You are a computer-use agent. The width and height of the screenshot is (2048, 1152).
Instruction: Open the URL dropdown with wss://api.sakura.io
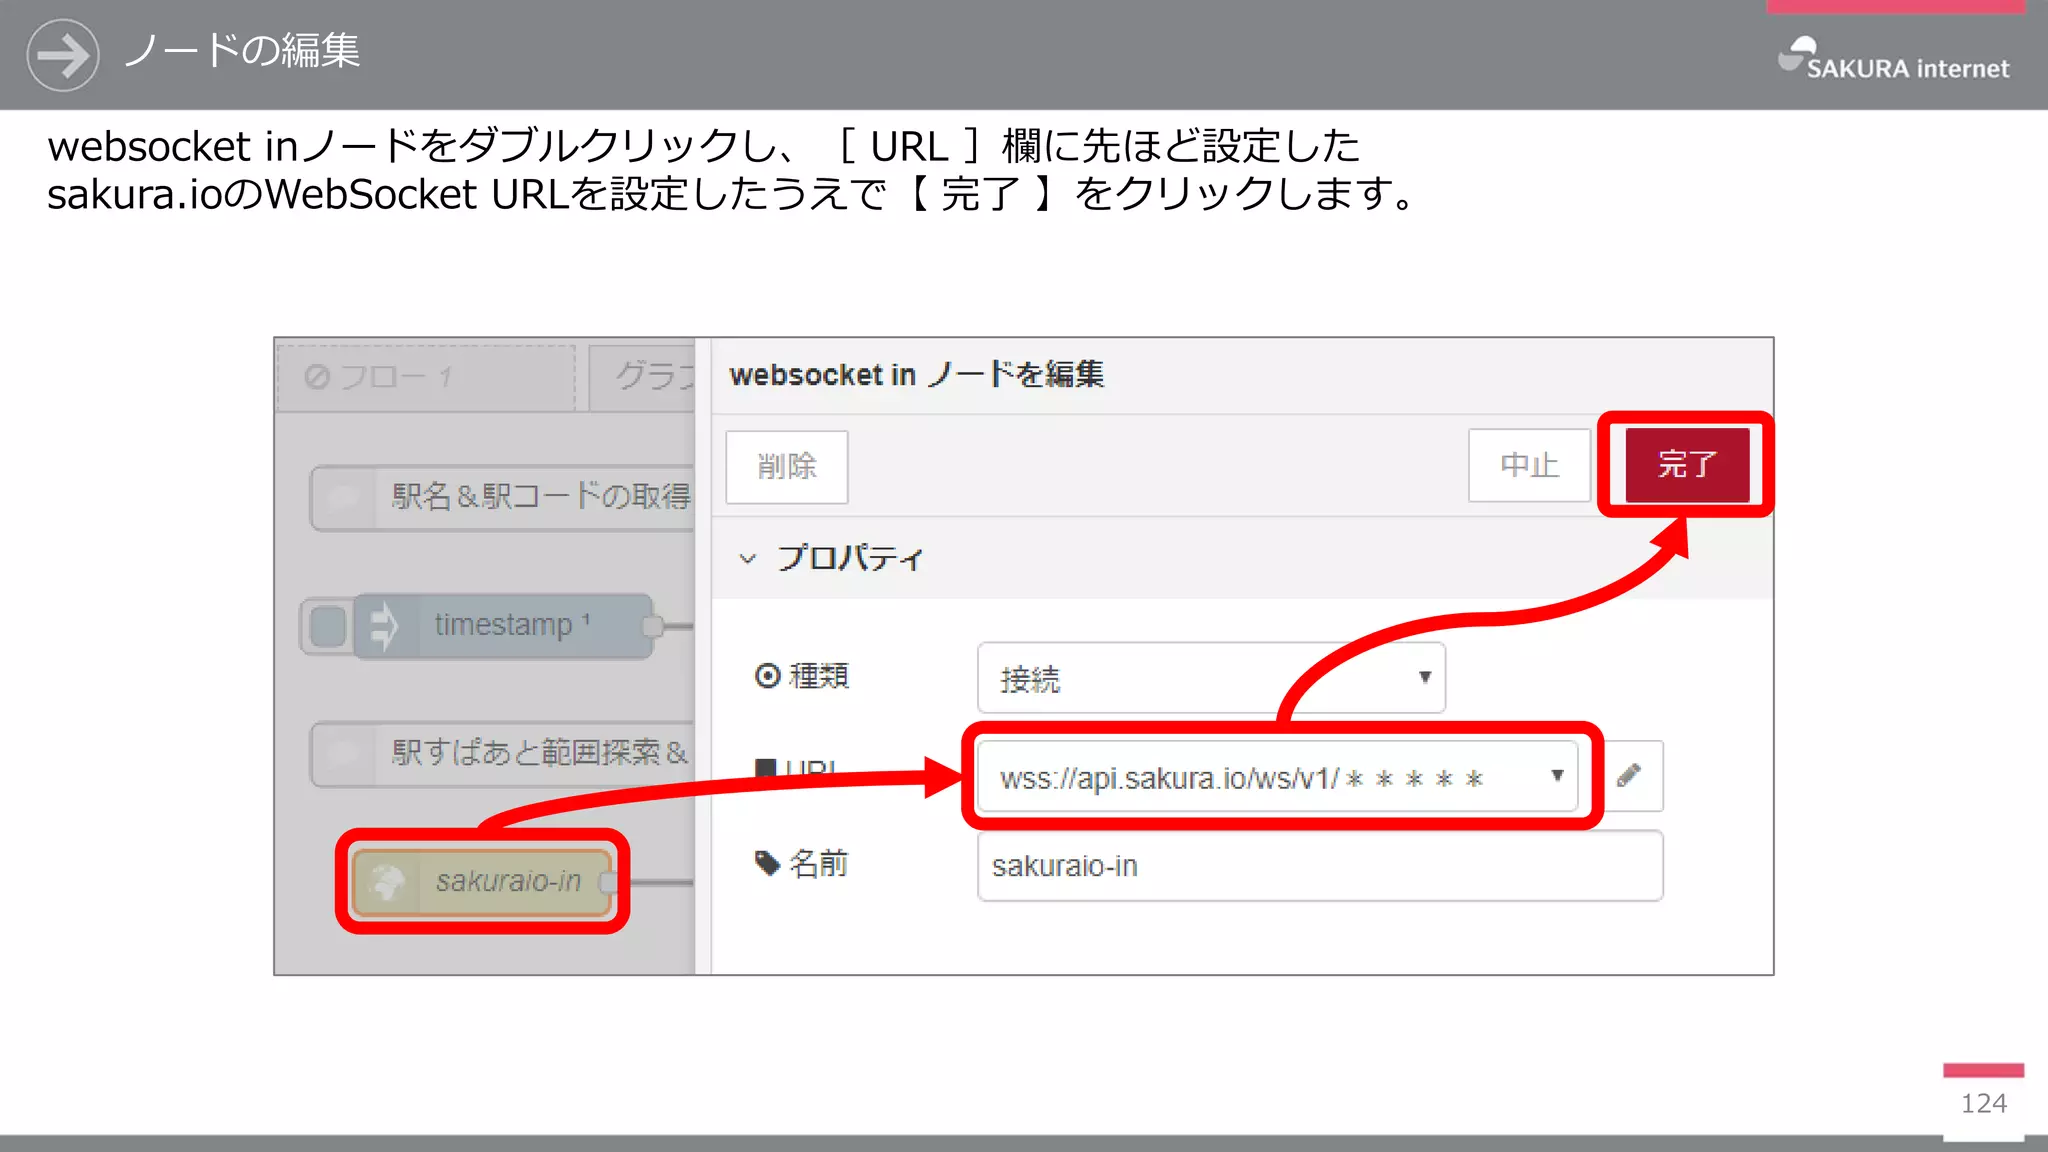1277,777
